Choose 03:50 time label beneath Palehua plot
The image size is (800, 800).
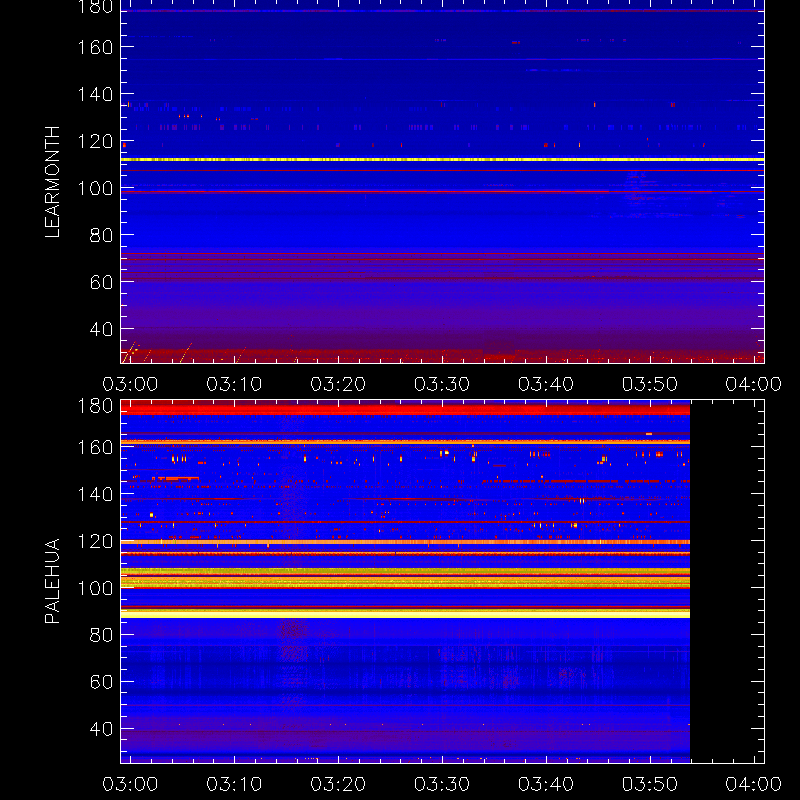[x=650, y=784]
